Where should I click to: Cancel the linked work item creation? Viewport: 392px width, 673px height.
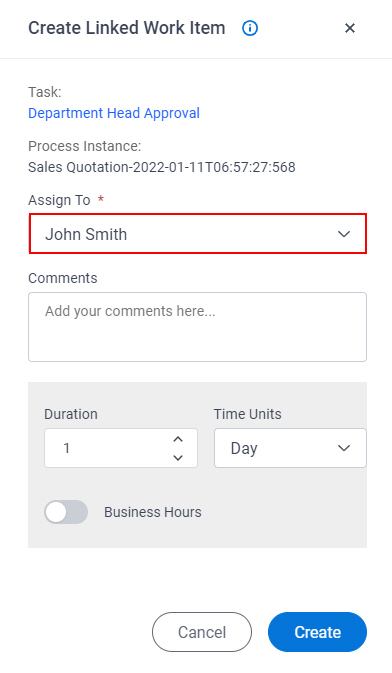click(x=202, y=632)
